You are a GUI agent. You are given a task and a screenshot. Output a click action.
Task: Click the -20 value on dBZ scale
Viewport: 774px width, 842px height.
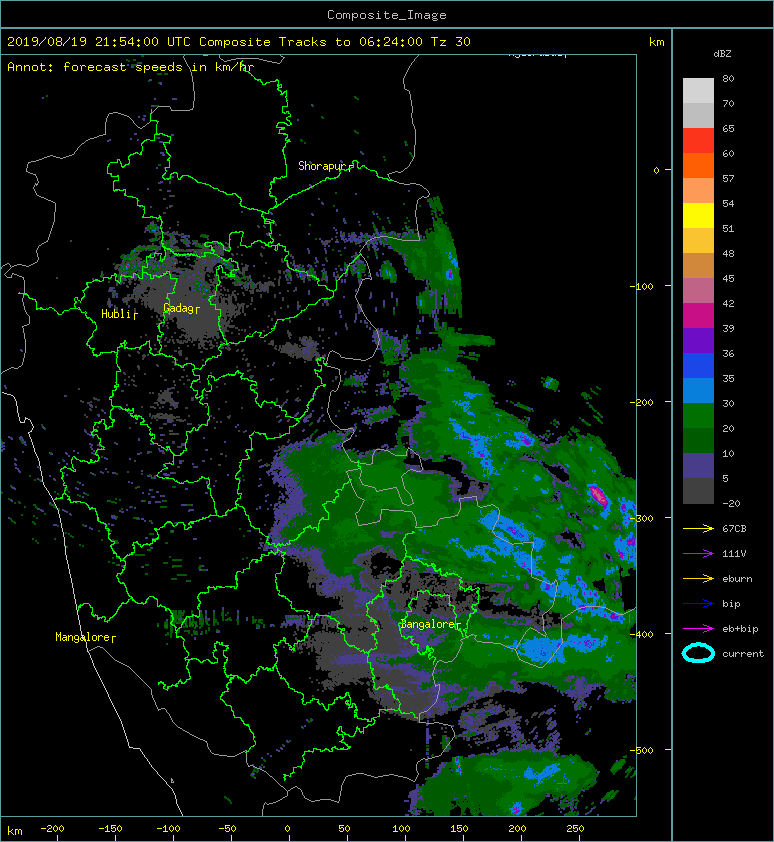(x=732, y=503)
